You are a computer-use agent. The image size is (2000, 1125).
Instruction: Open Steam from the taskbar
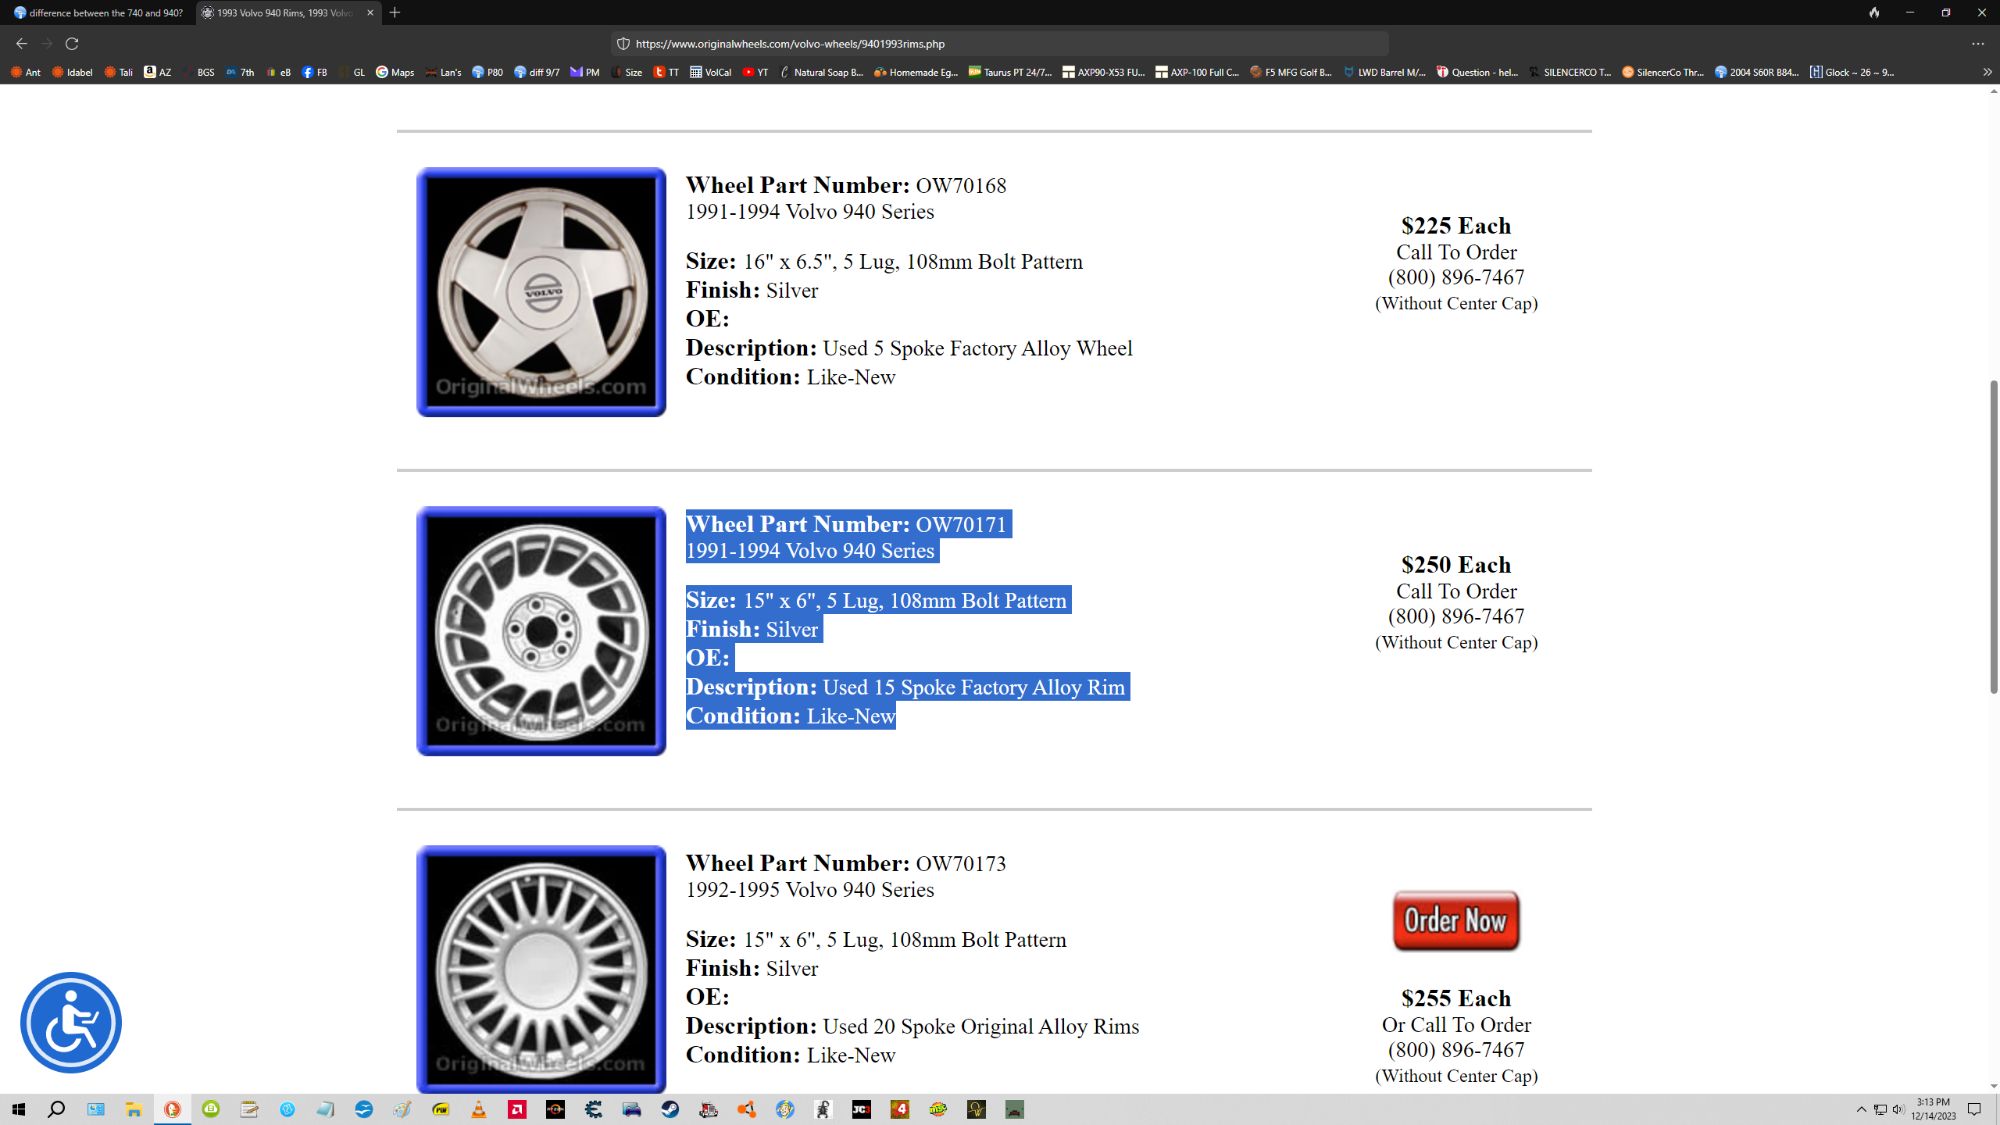(x=671, y=1110)
